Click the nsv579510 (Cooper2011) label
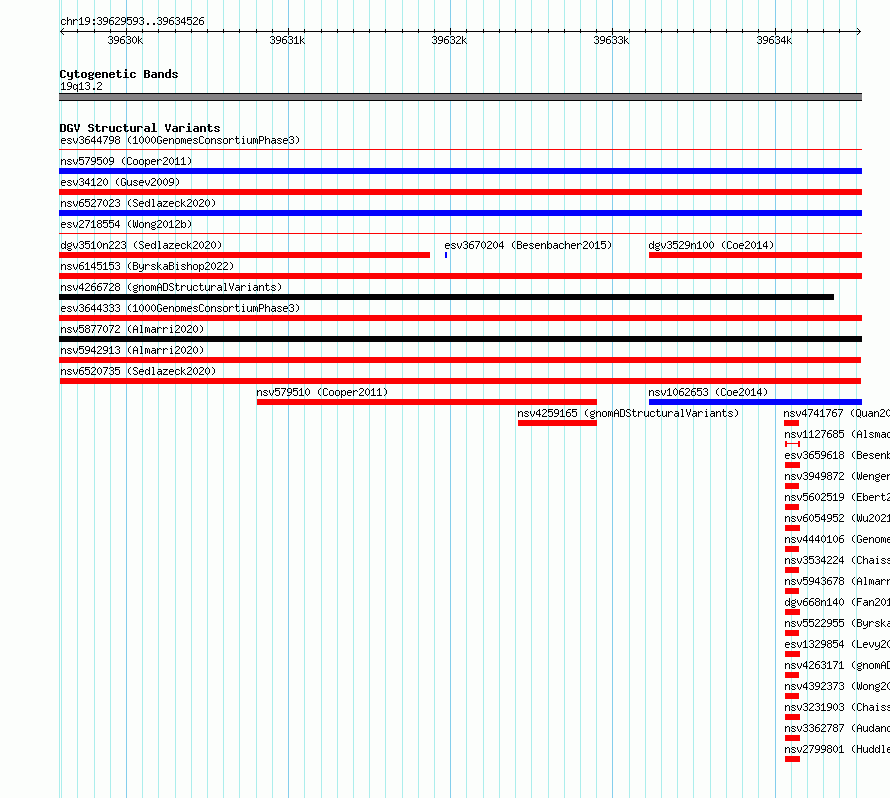 322,392
